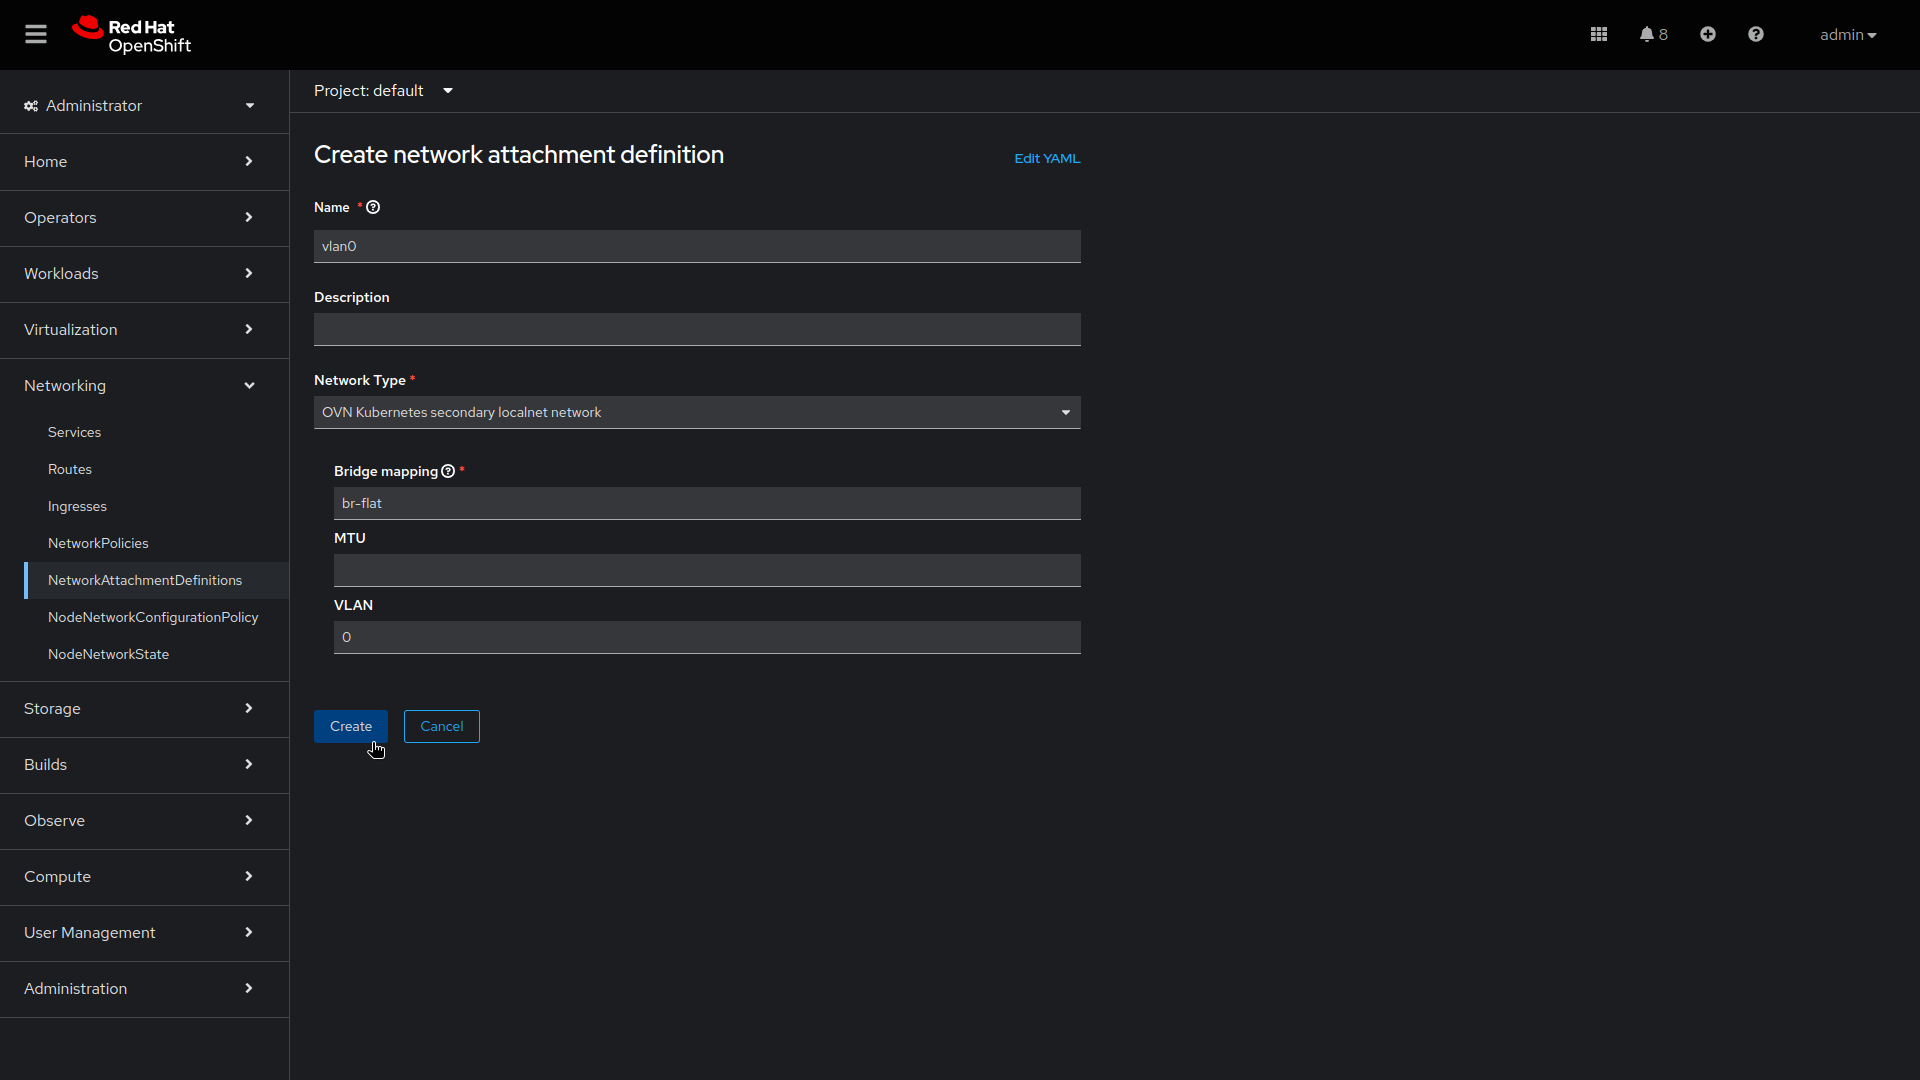This screenshot has width=1920, height=1080.
Task: Select NetworkPolicies in the sidebar
Action: [x=97, y=543]
